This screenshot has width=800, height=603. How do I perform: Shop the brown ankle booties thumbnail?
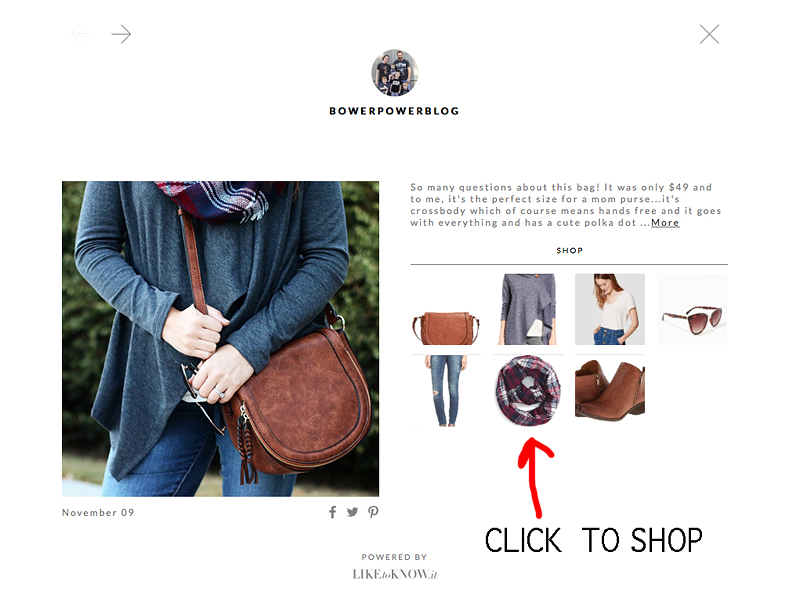(610, 391)
